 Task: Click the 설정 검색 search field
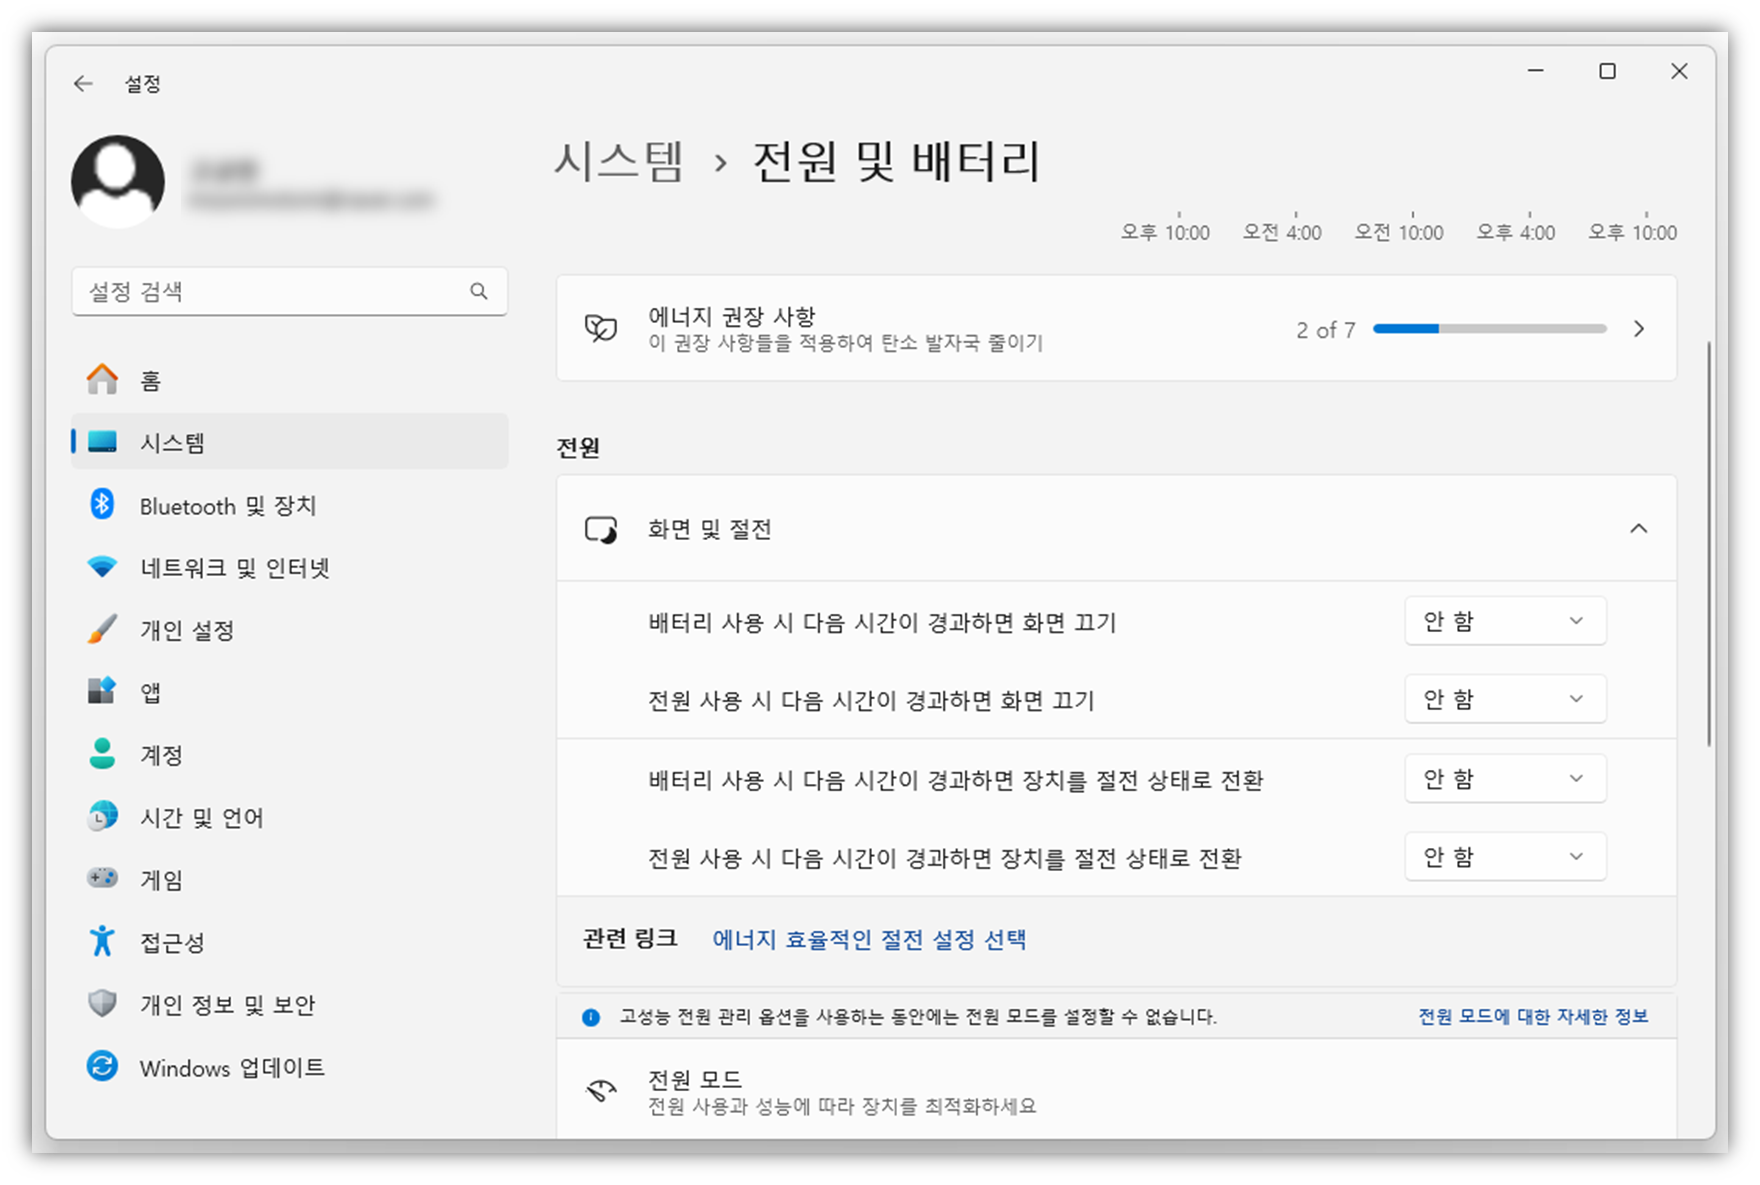[290, 291]
